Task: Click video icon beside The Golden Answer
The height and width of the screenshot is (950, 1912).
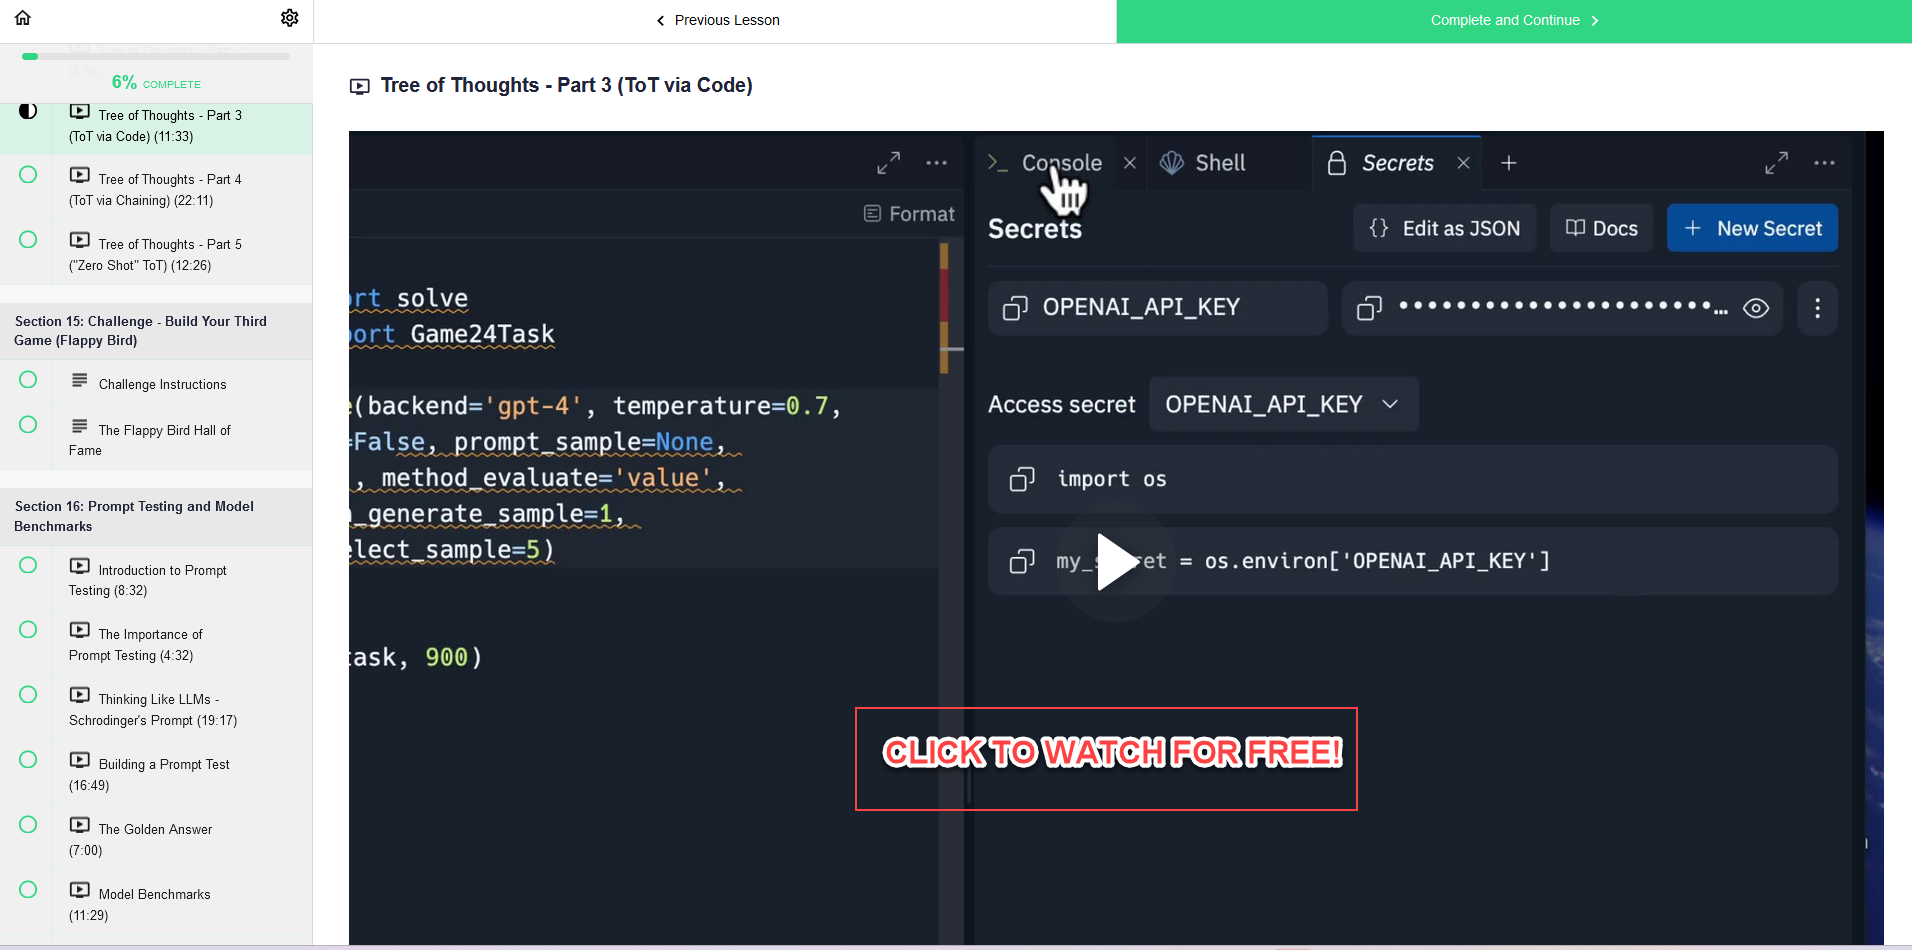Action: 80,825
